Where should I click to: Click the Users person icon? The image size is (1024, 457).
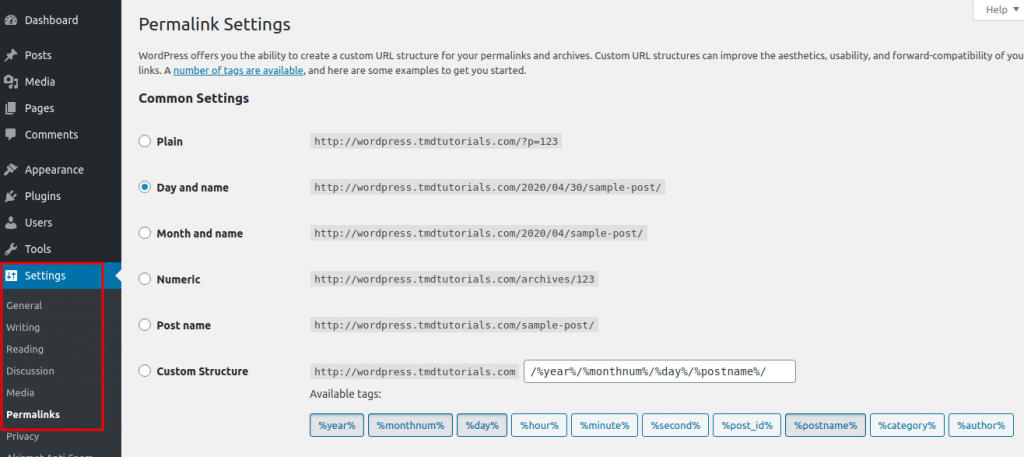11,223
